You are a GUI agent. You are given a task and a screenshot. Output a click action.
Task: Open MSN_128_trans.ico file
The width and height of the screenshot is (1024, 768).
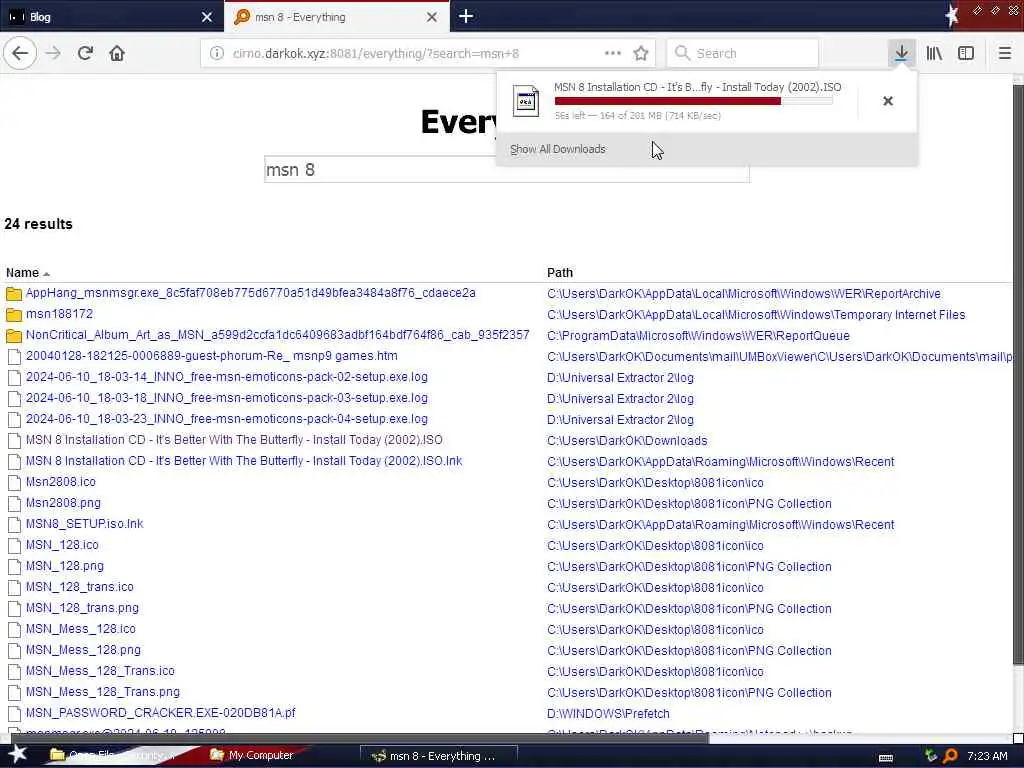pyautogui.click(x=80, y=586)
